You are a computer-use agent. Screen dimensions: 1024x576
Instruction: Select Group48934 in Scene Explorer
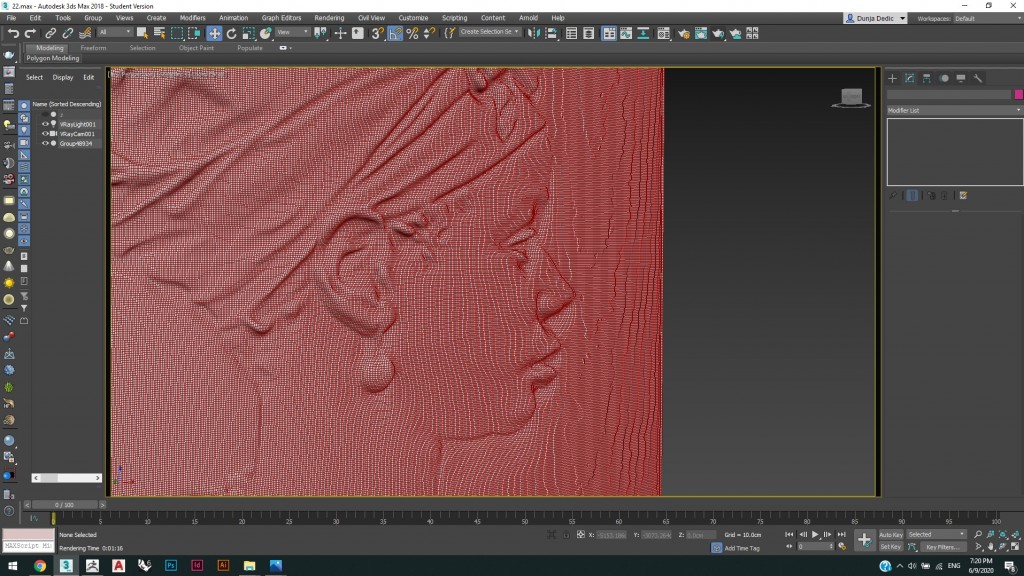(76, 144)
